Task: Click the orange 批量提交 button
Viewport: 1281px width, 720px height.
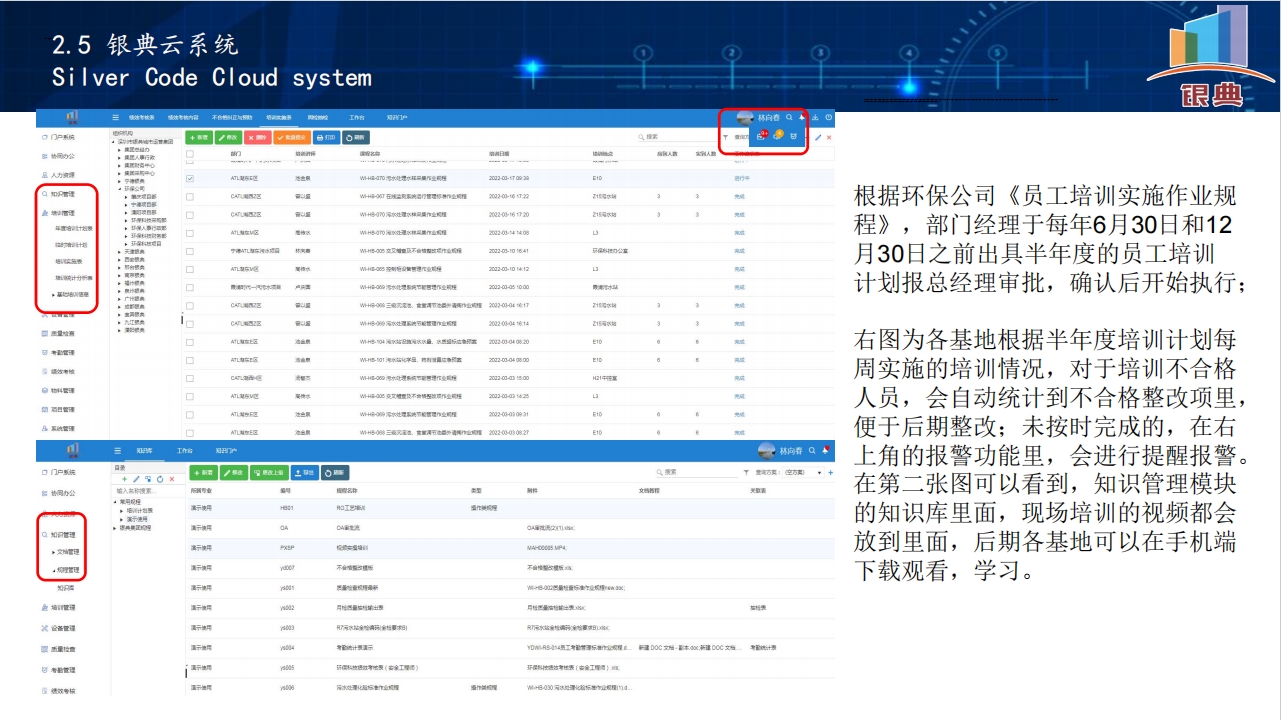Action: (291, 137)
